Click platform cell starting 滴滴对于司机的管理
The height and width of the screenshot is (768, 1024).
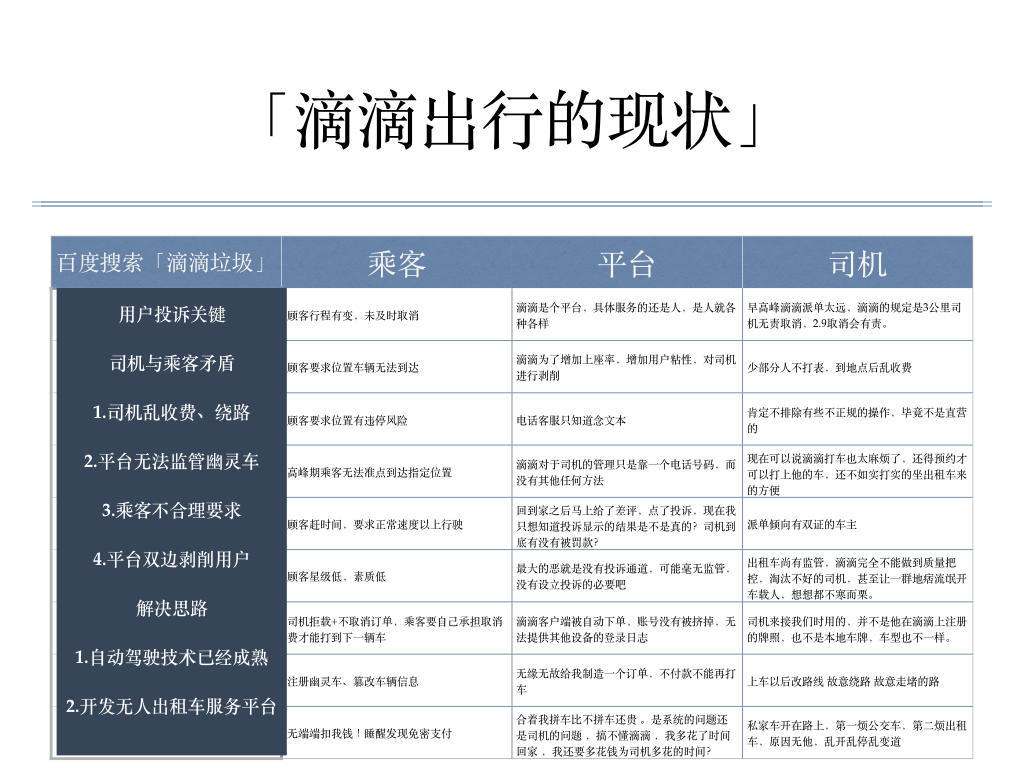point(627,472)
